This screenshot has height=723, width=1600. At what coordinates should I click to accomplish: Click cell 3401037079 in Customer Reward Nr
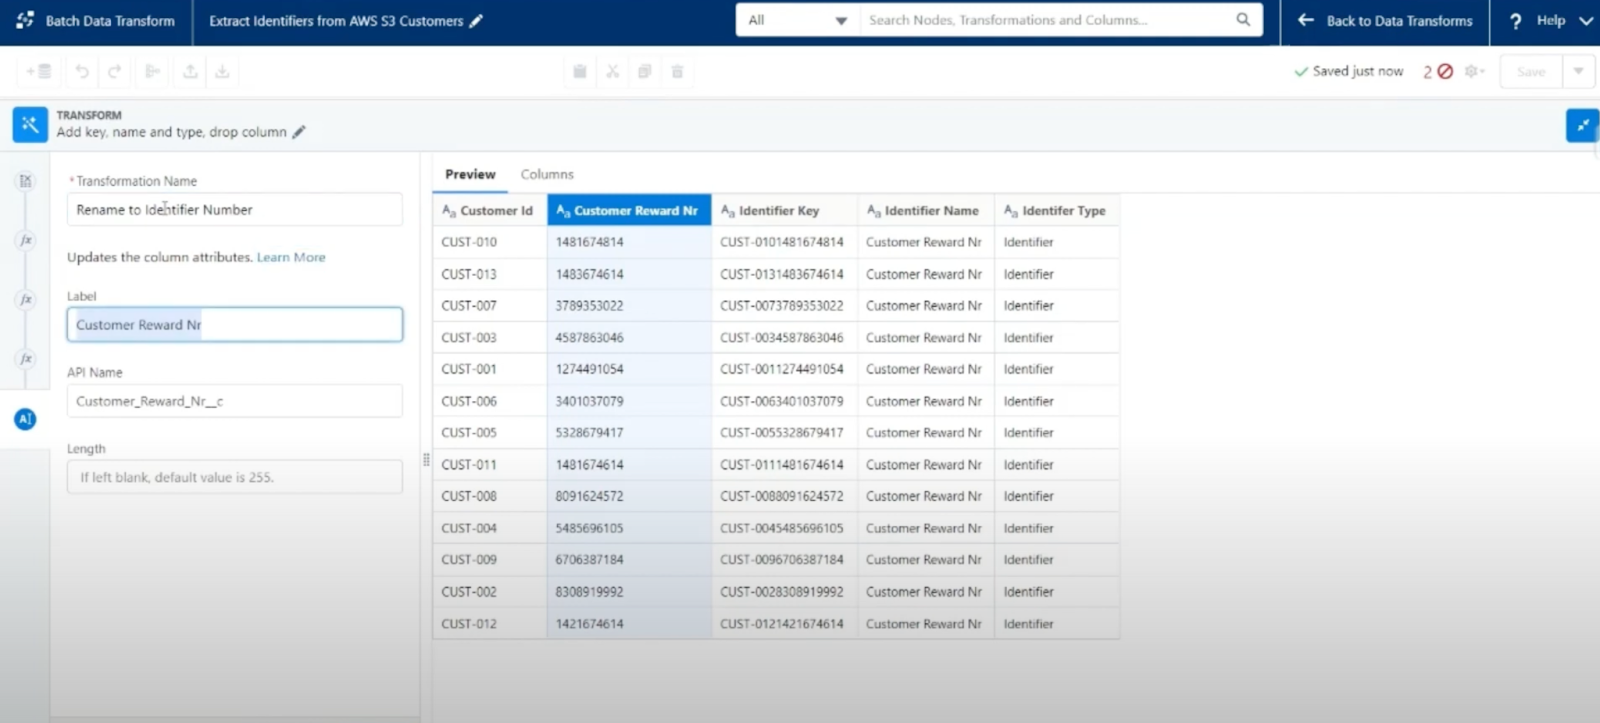pyautogui.click(x=629, y=401)
